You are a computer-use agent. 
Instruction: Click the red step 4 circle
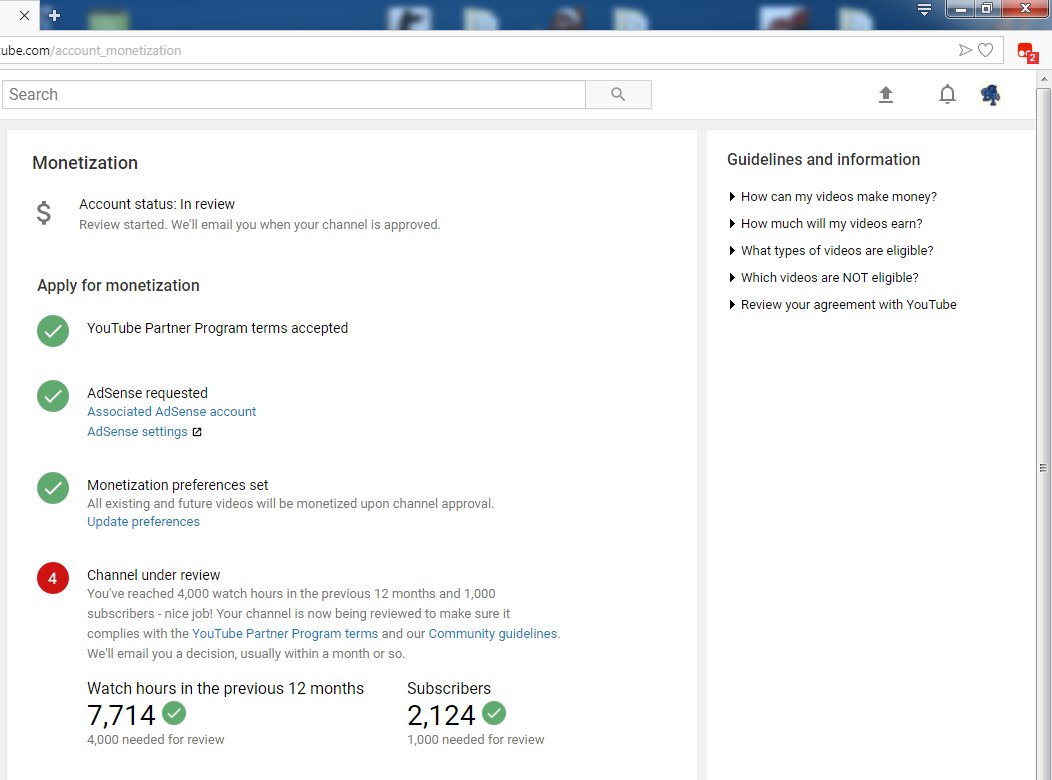point(53,578)
